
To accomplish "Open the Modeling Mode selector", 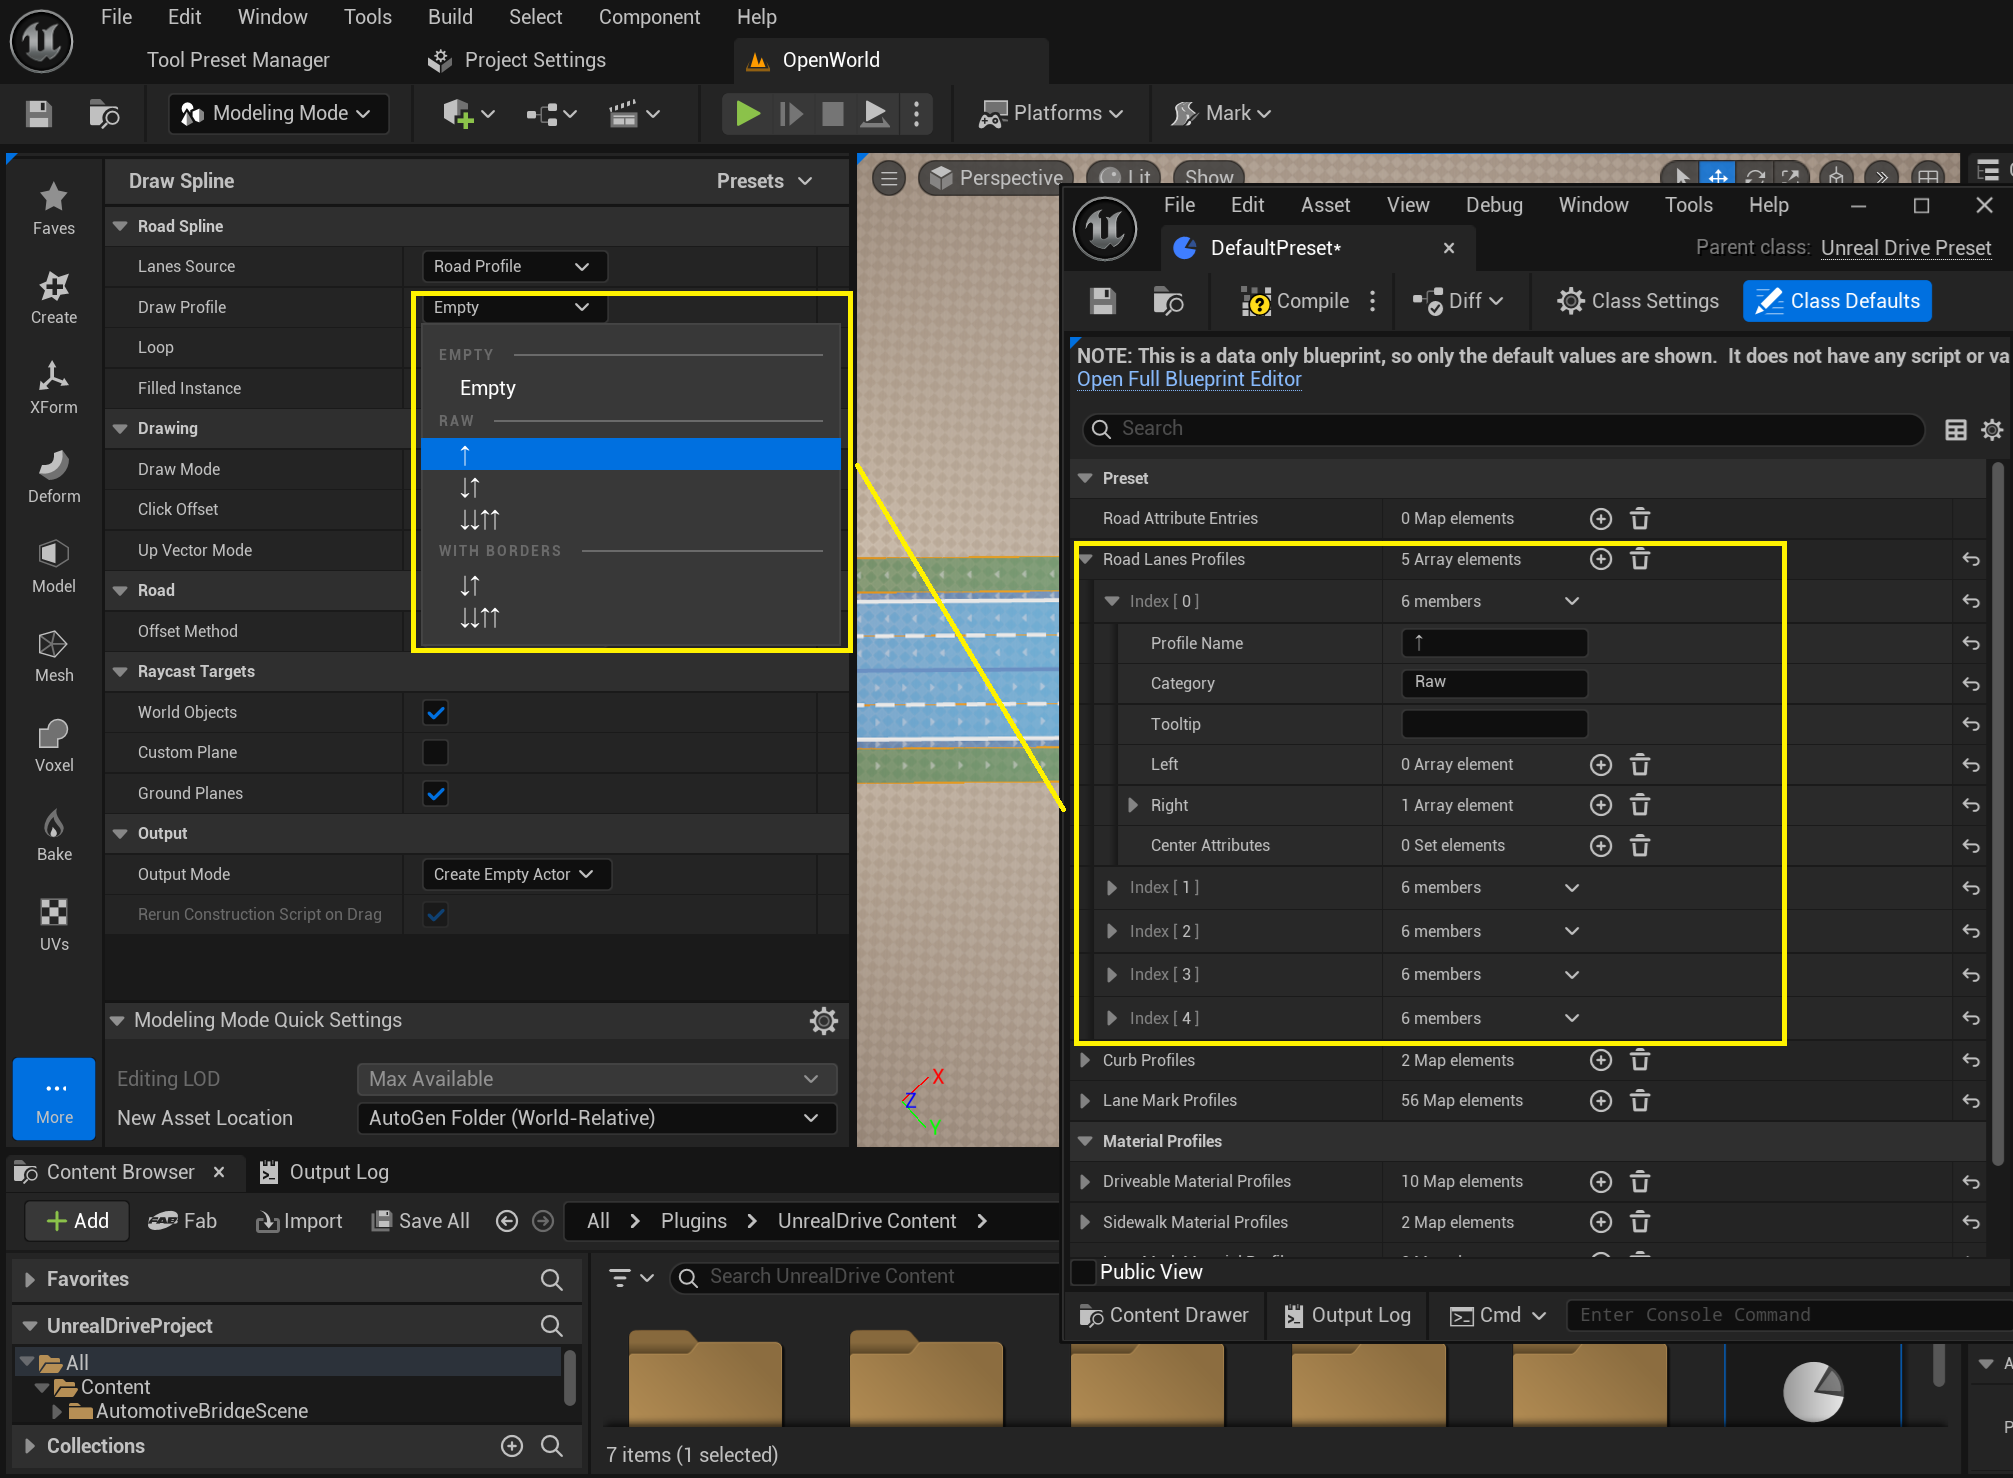I will pyautogui.click(x=278, y=114).
